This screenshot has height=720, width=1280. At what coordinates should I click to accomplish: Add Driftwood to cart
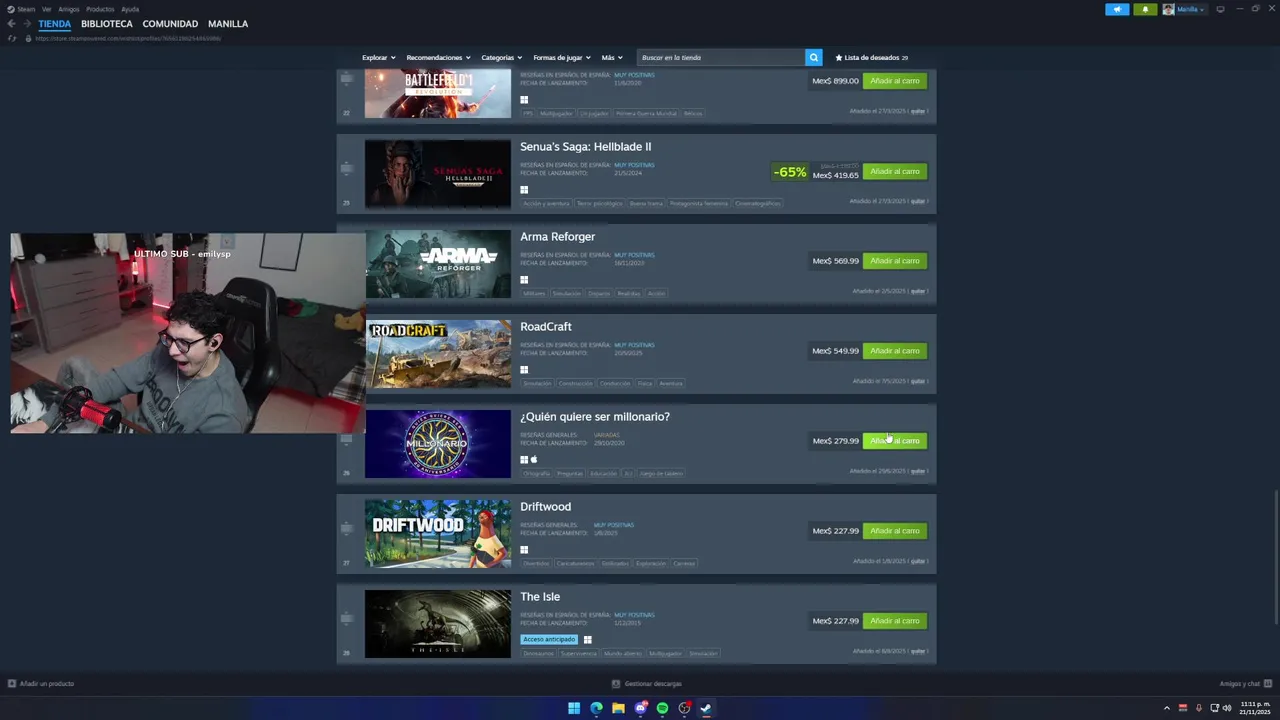tap(895, 531)
